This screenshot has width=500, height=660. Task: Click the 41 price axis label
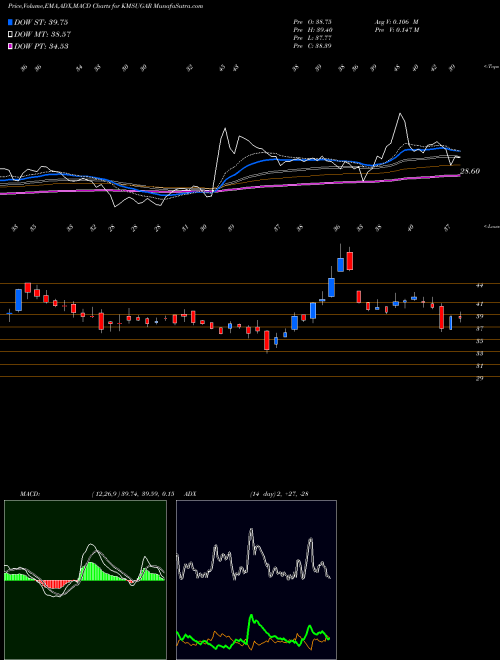coord(479,304)
